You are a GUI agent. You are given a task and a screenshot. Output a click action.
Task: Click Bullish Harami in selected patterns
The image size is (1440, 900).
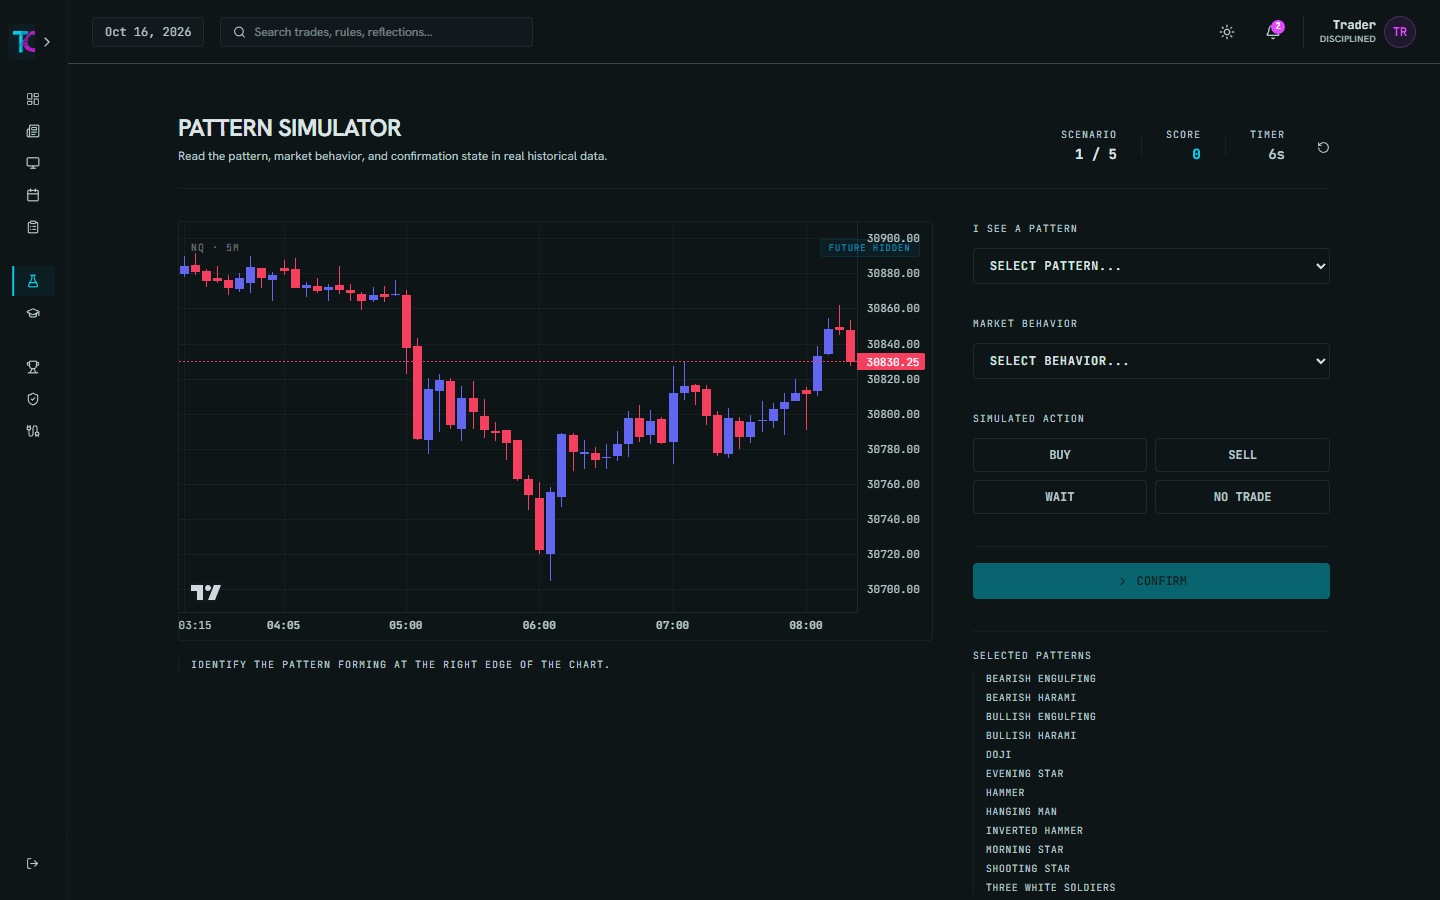(x=1031, y=736)
